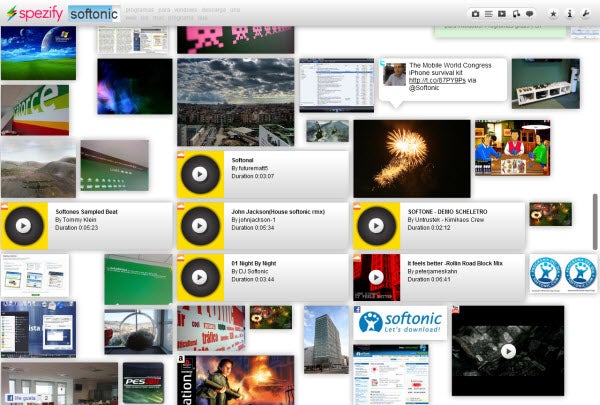Filter results by video with film icon
Image resolution: width=600 pixels, height=405 pixels.
click(x=502, y=14)
